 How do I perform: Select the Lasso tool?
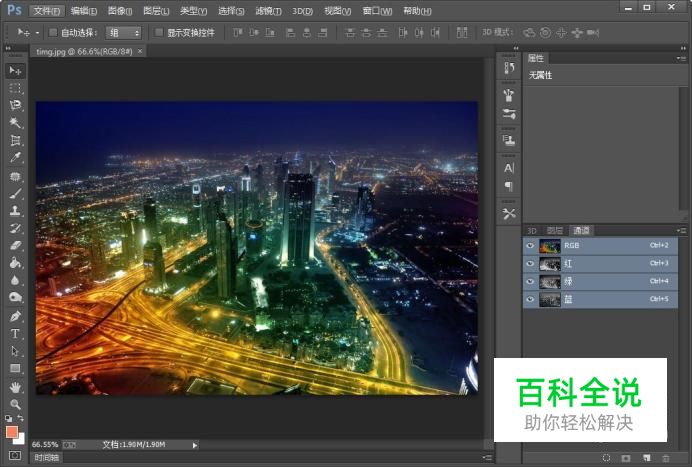[x=15, y=105]
